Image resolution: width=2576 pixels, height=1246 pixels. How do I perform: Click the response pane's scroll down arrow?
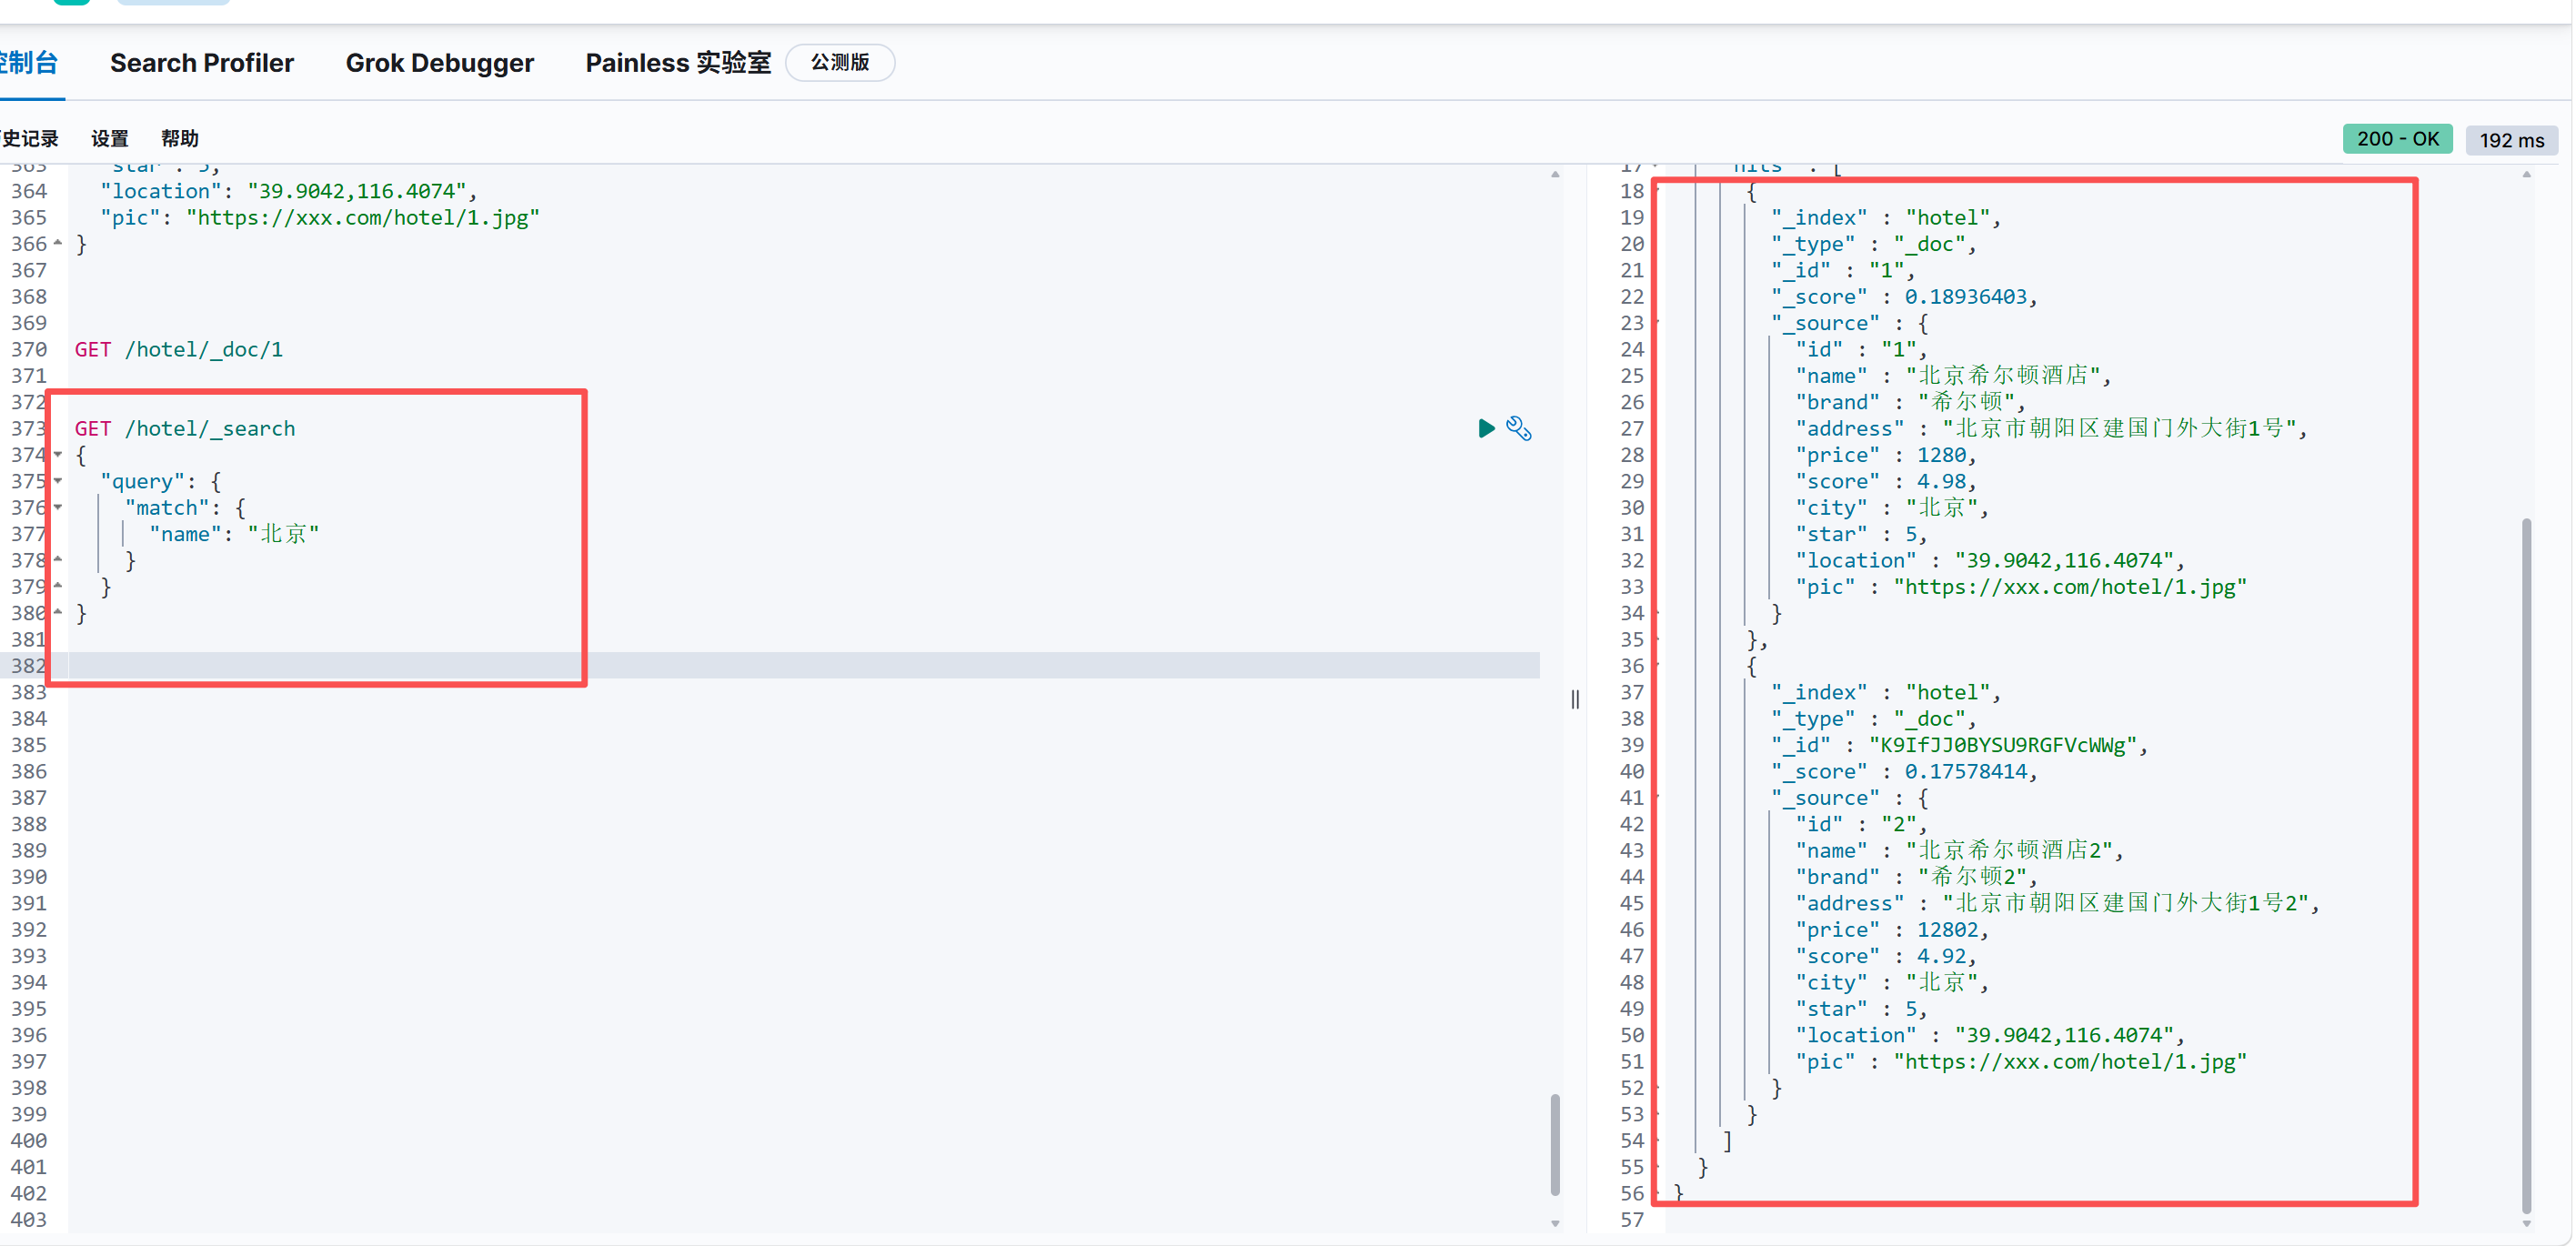[2526, 1223]
